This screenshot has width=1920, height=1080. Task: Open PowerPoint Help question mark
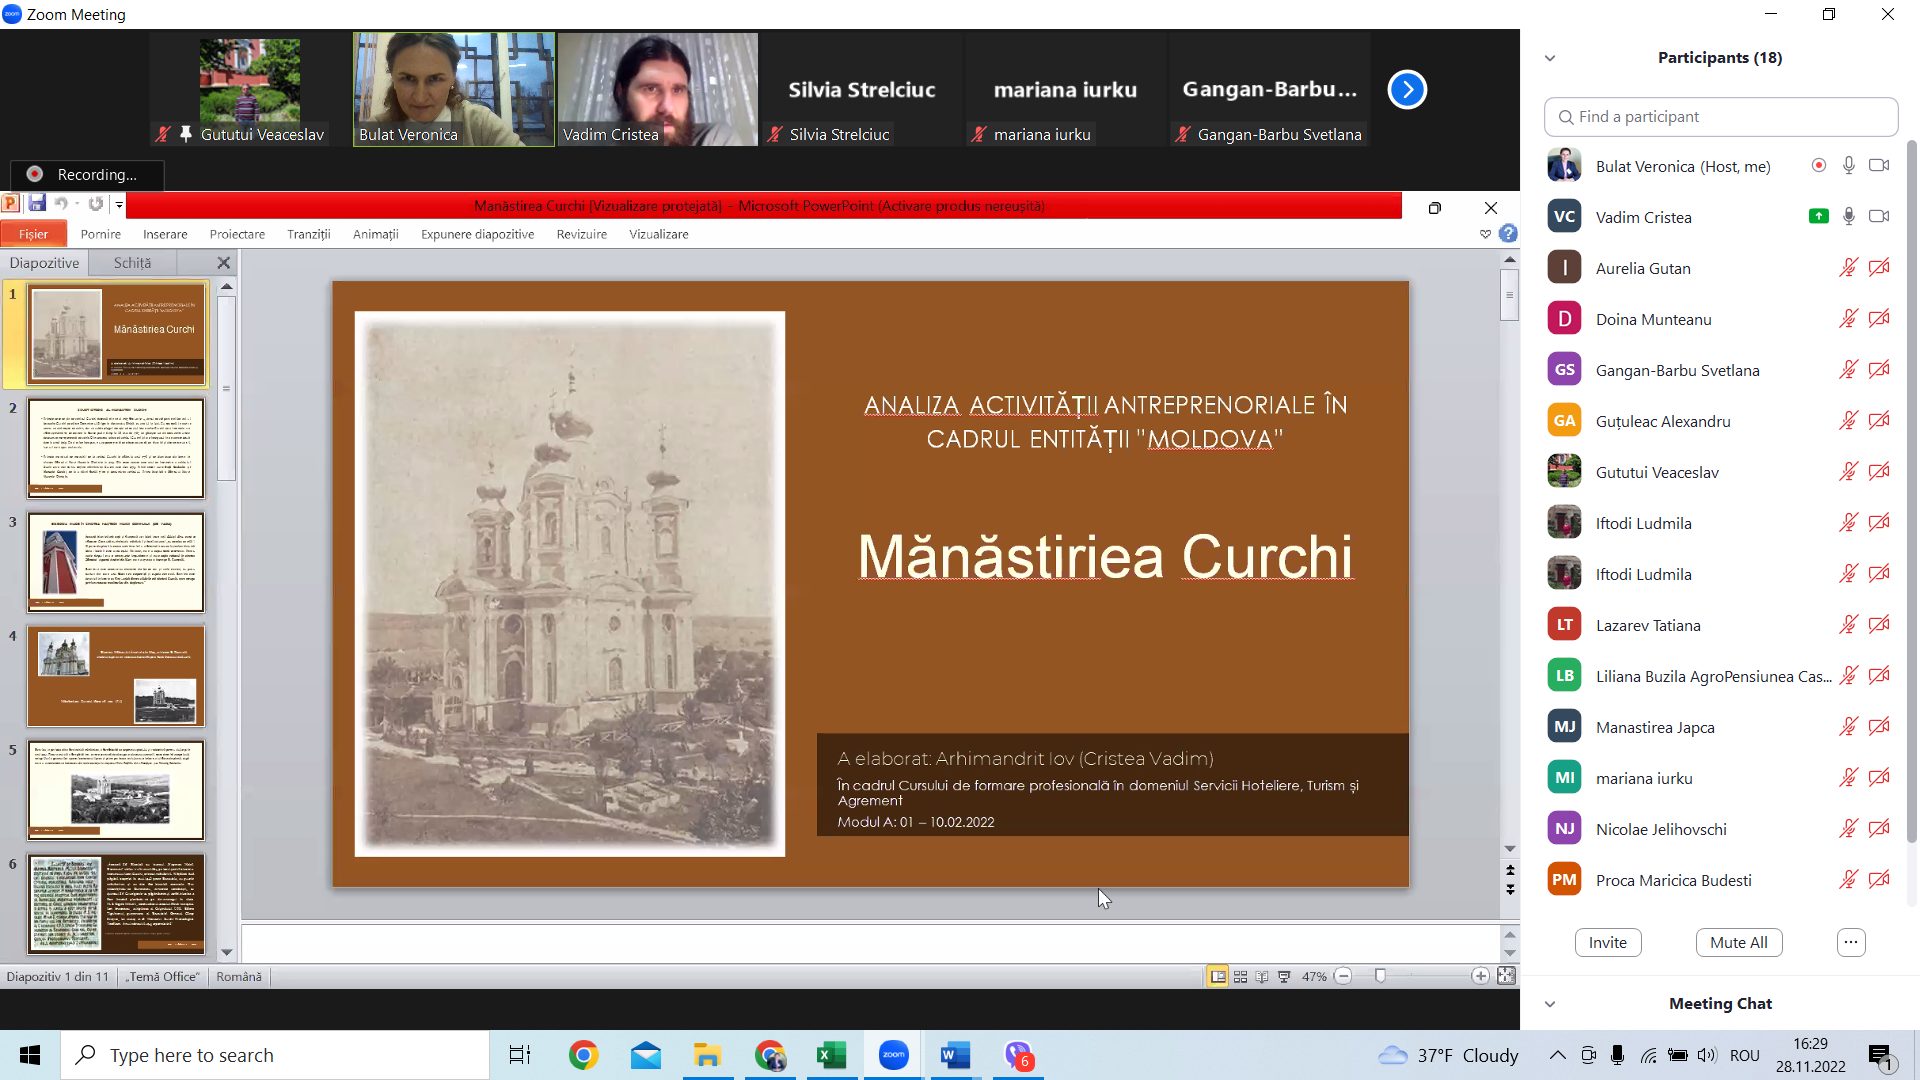click(1508, 234)
